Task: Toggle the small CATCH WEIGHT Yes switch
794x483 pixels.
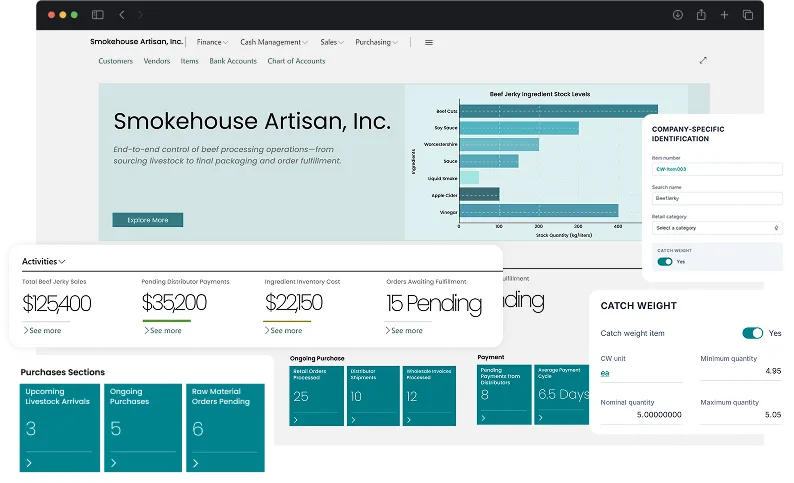Action: (x=665, y=262)
